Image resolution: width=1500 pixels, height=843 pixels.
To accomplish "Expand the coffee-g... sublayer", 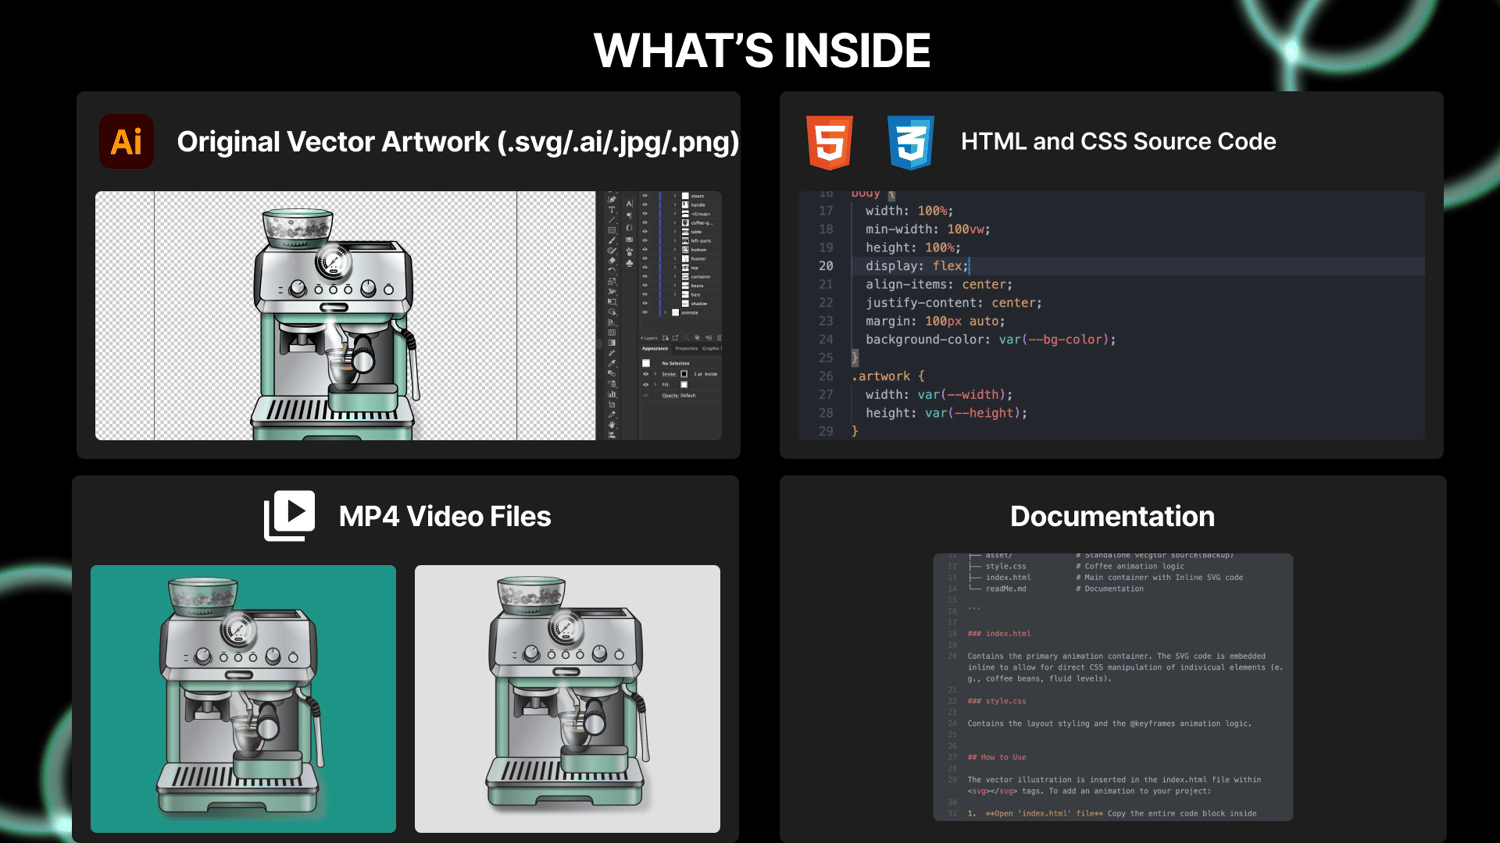I will click(676, 223).
